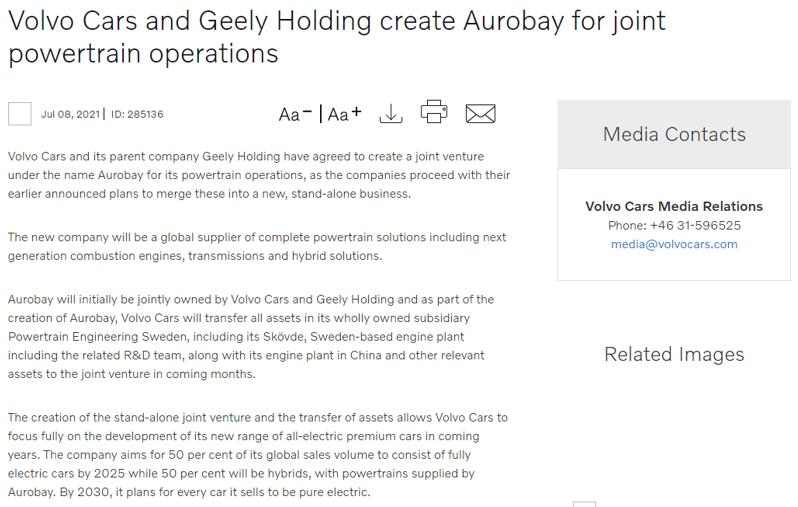
Task: Click the Volvo Cars Media Relations contact name
Action: 674,206
